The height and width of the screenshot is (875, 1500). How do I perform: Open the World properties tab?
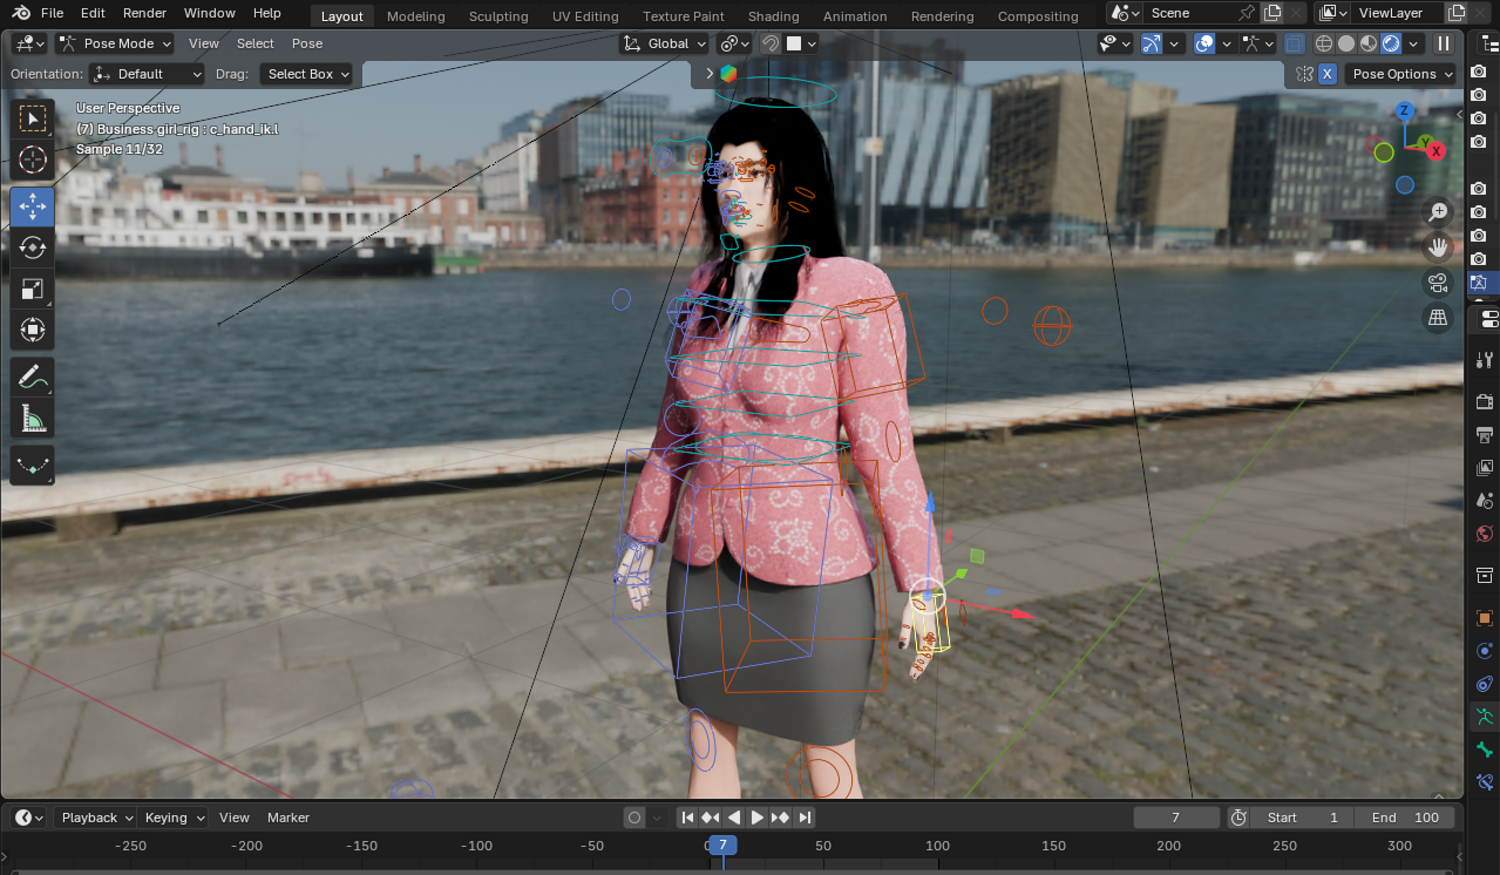(x=1485, y=534)
